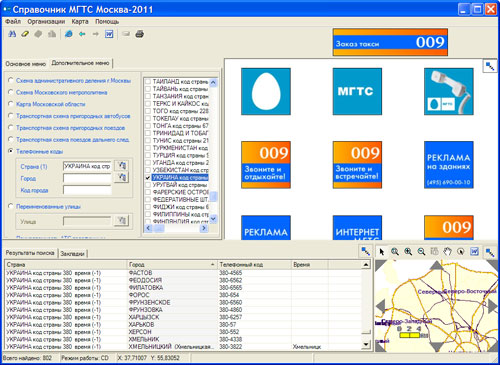Click the Word export icon in main toolbar
Viewport: 500px width, 365px height.
coord(109,34)
